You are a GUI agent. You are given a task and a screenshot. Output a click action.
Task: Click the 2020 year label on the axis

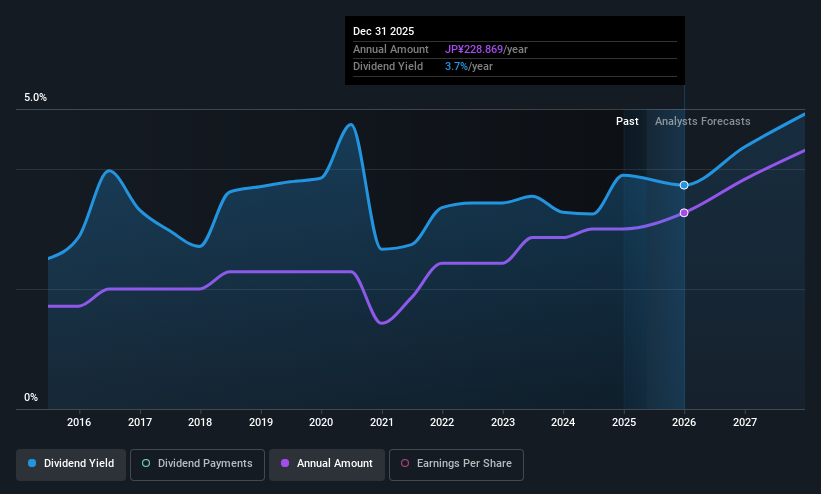[321, 422]
